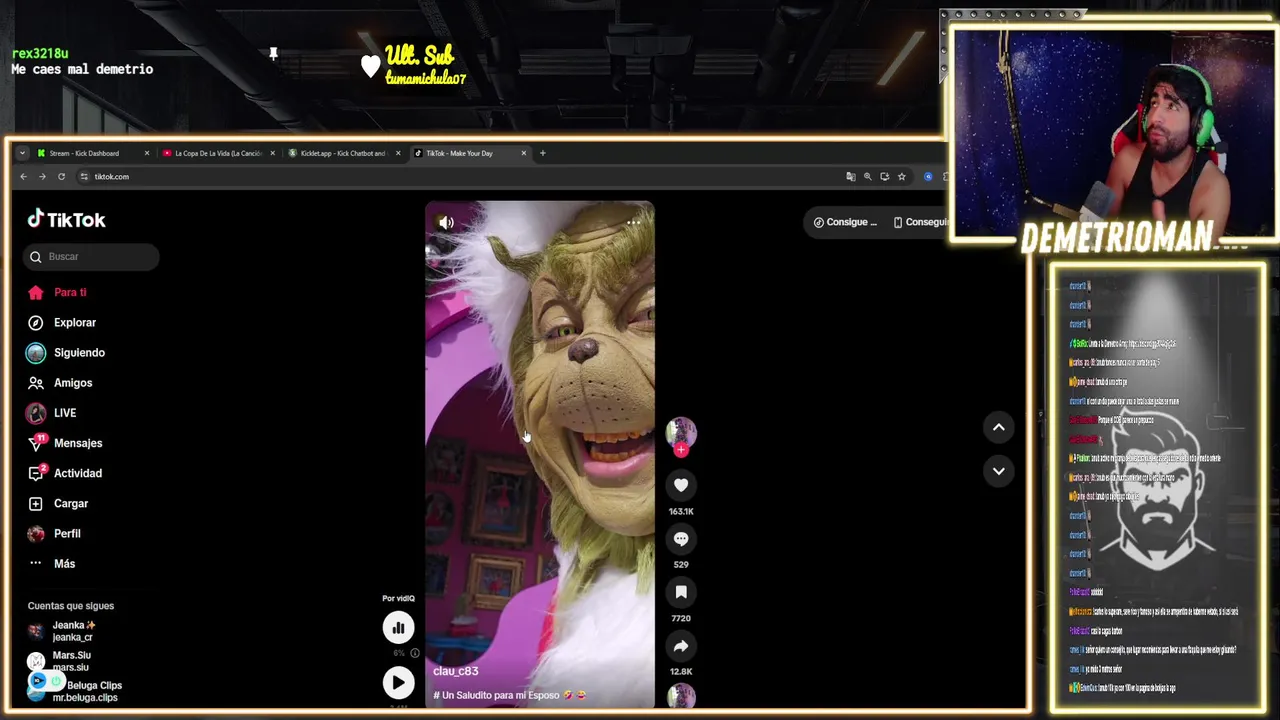Image resolution: width=1280 pixels, height=720 pixels.
Task: Open the comments bubble icon
Action: pyautogui.click(x=681, y=538)
